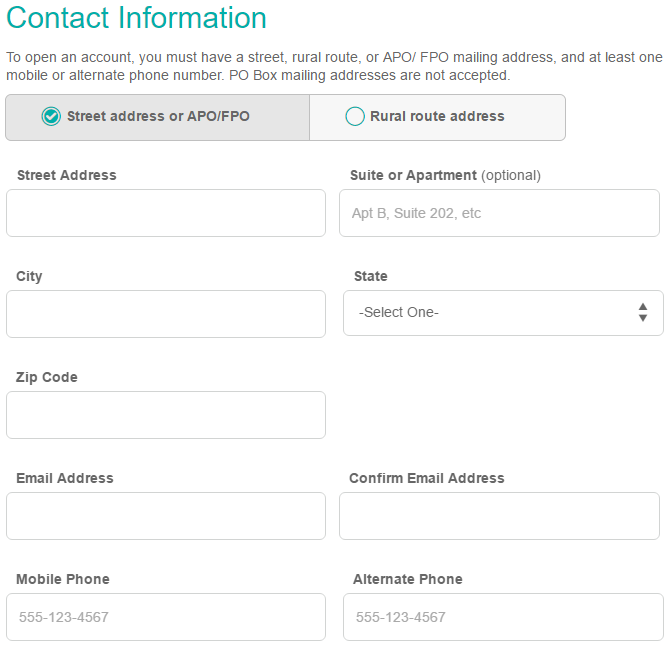
Task: Click the Alternate Phone input box
Action: pos(503,617)
